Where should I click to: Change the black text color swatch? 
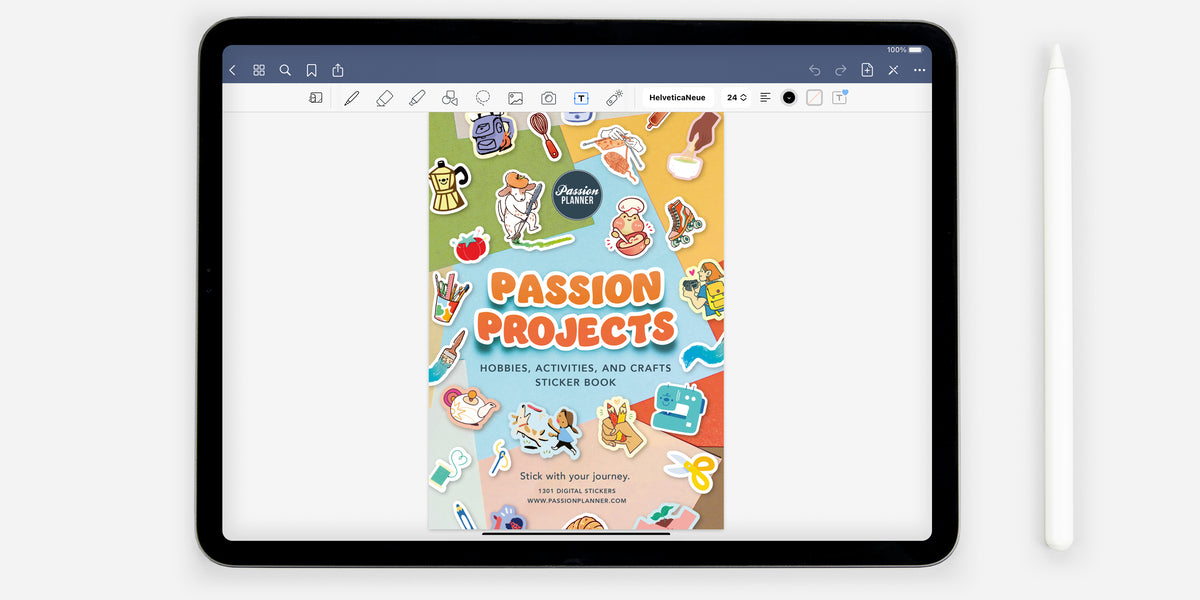(x=788, y=97)
